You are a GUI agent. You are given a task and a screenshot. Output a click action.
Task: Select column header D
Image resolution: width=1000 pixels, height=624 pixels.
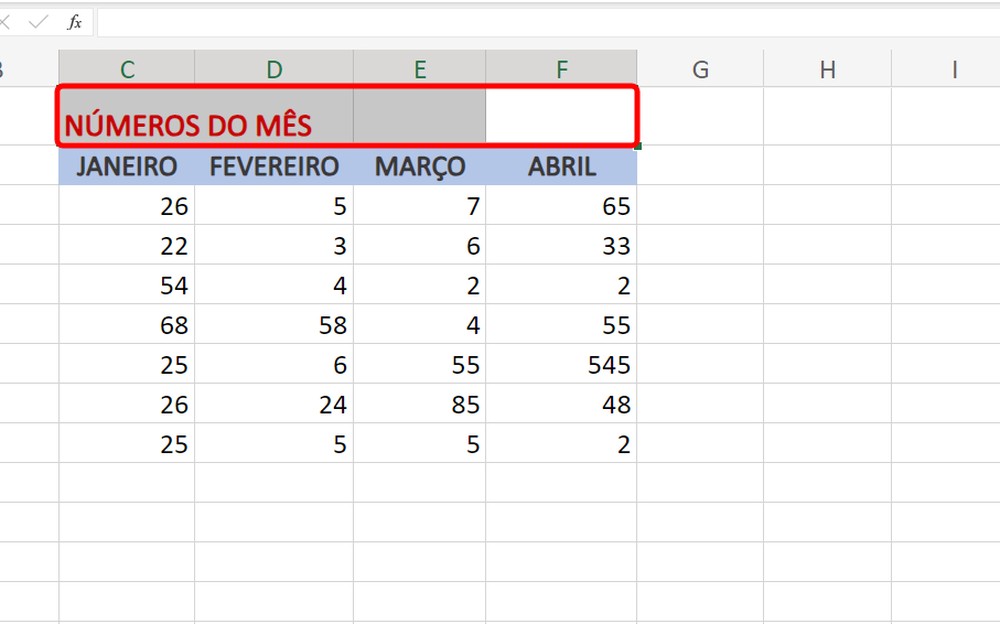click(x=273, y=69)
